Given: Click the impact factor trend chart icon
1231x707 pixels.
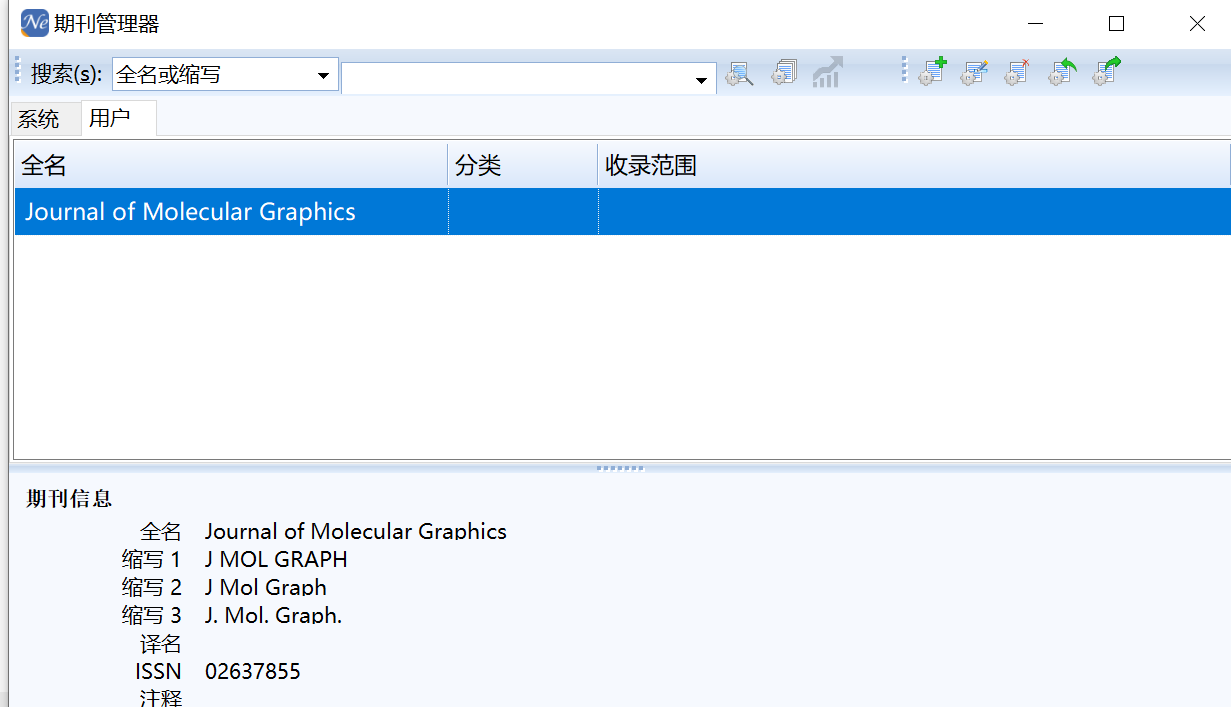Looking at the screenshot, I should (827, 73).
